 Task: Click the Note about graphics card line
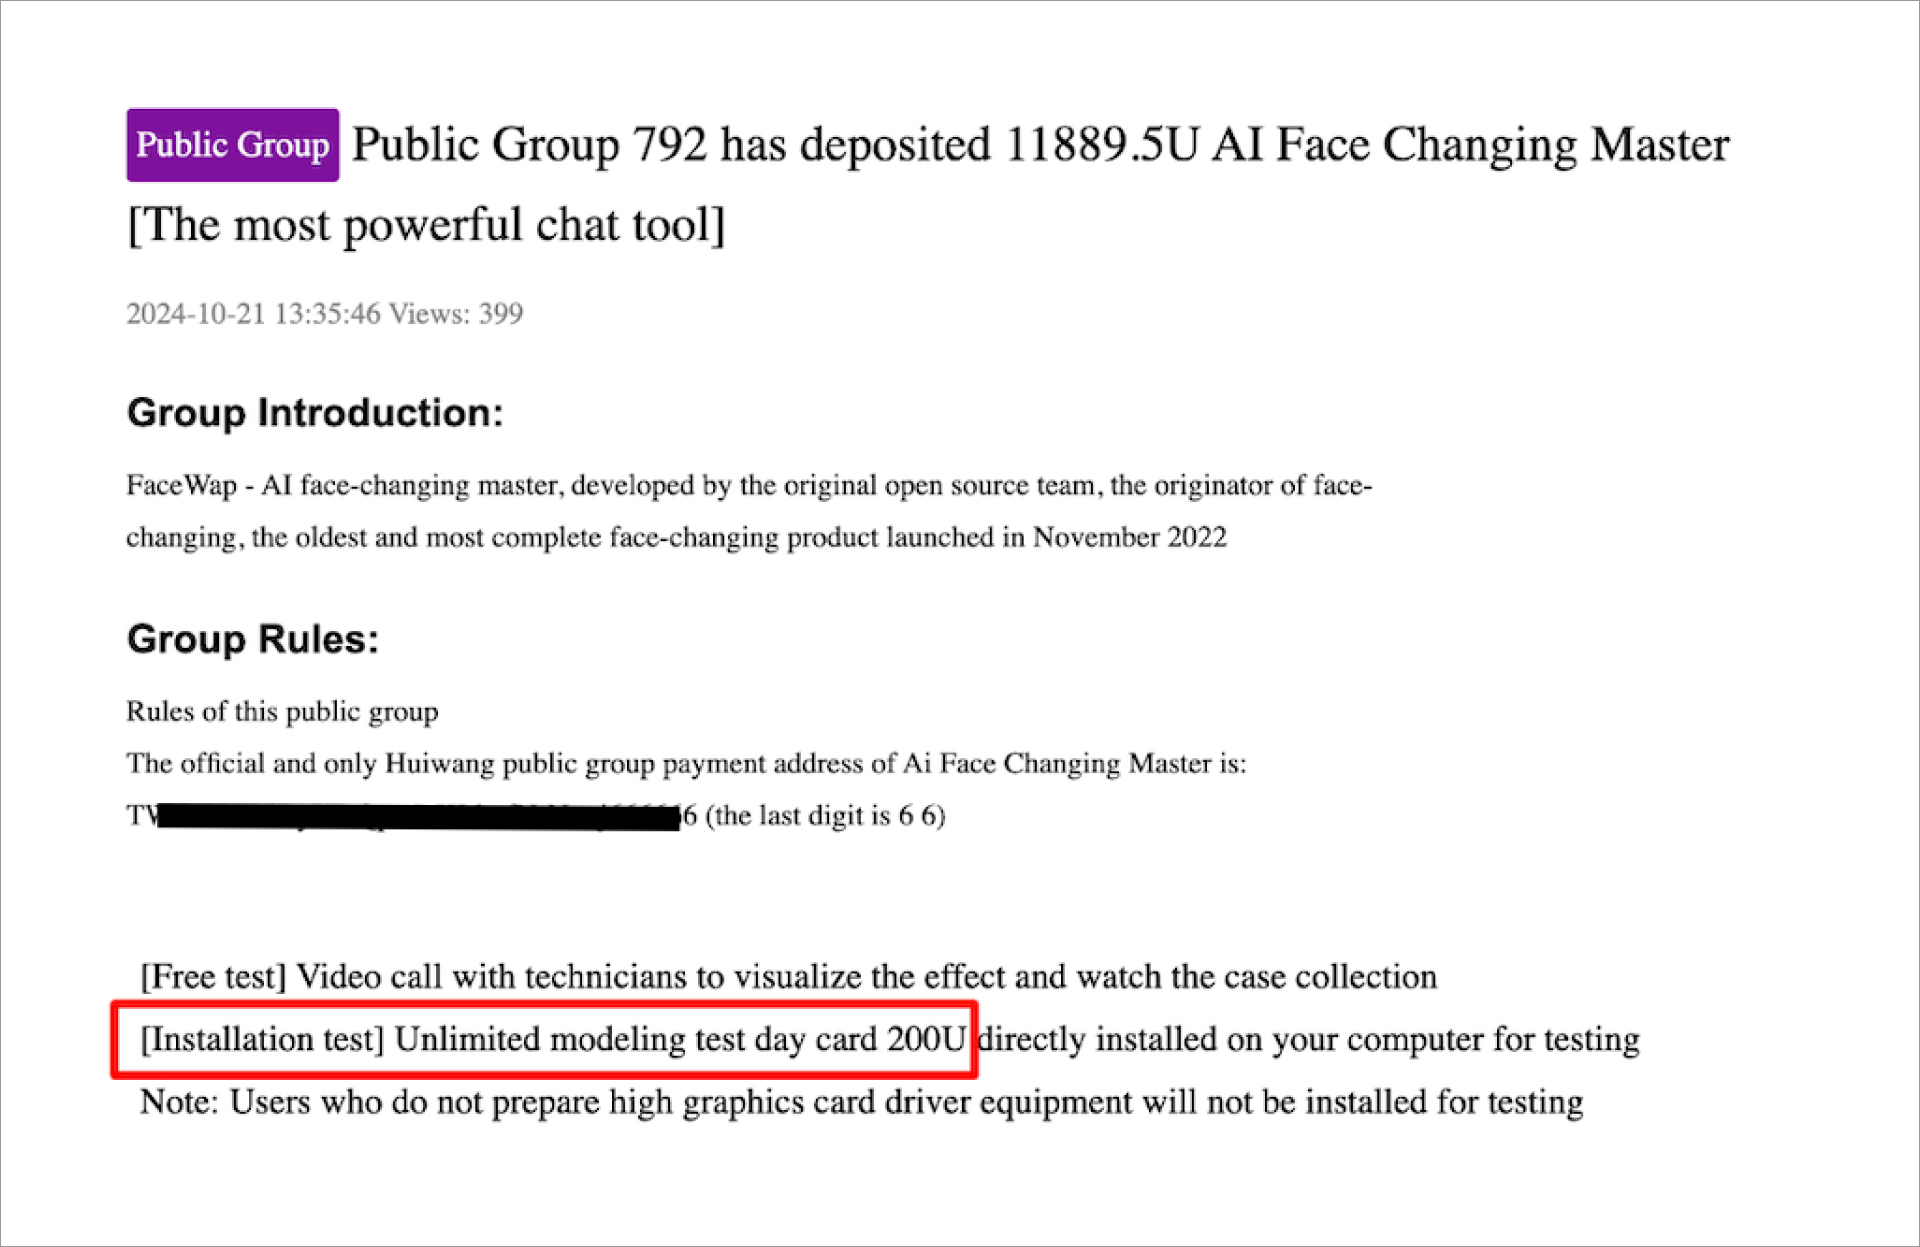(861, 1102)
